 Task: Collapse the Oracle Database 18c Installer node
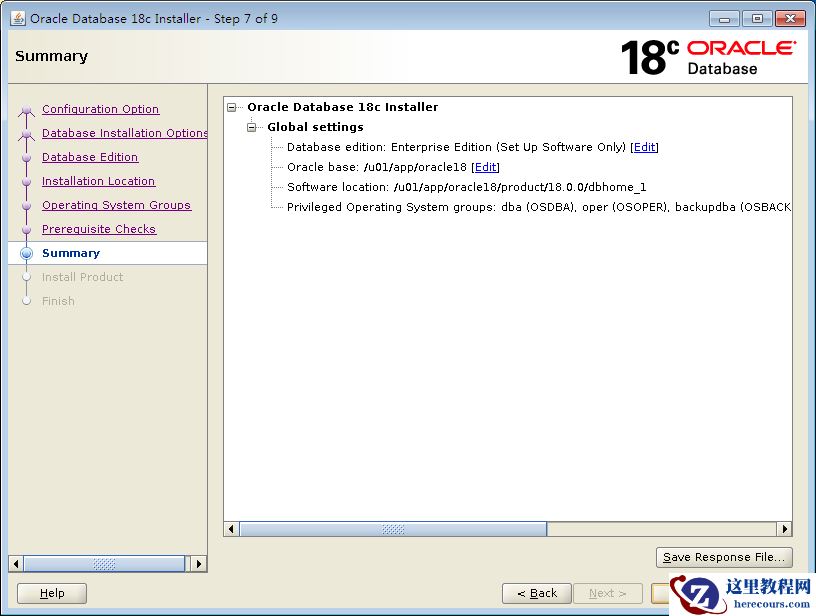pos(232,108)
